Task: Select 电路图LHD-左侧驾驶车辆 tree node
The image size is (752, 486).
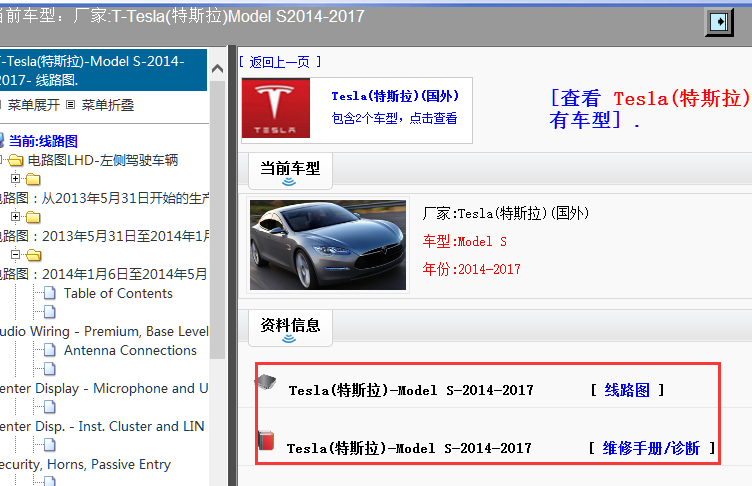Action: [103, 160]
